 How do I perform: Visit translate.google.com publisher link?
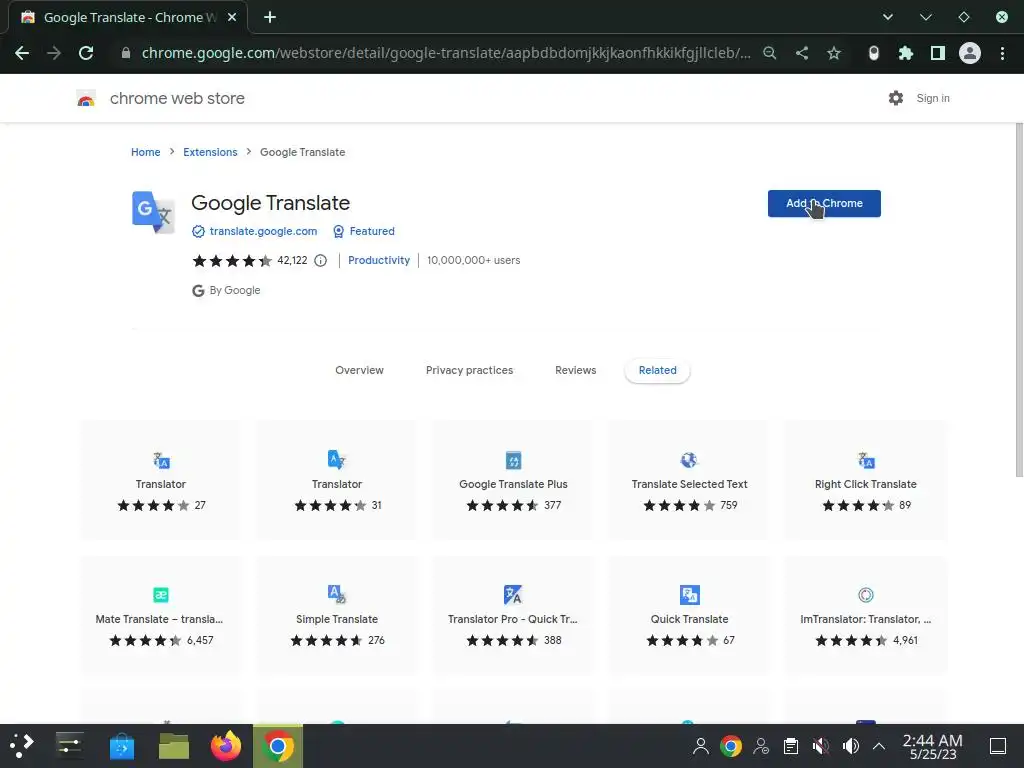263,231
